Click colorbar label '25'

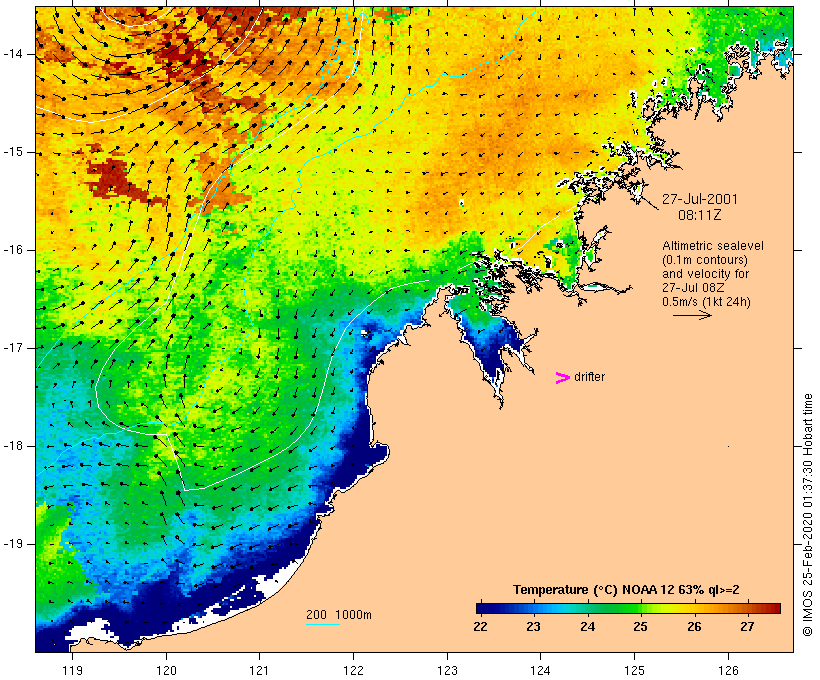(x=641, y=627)
